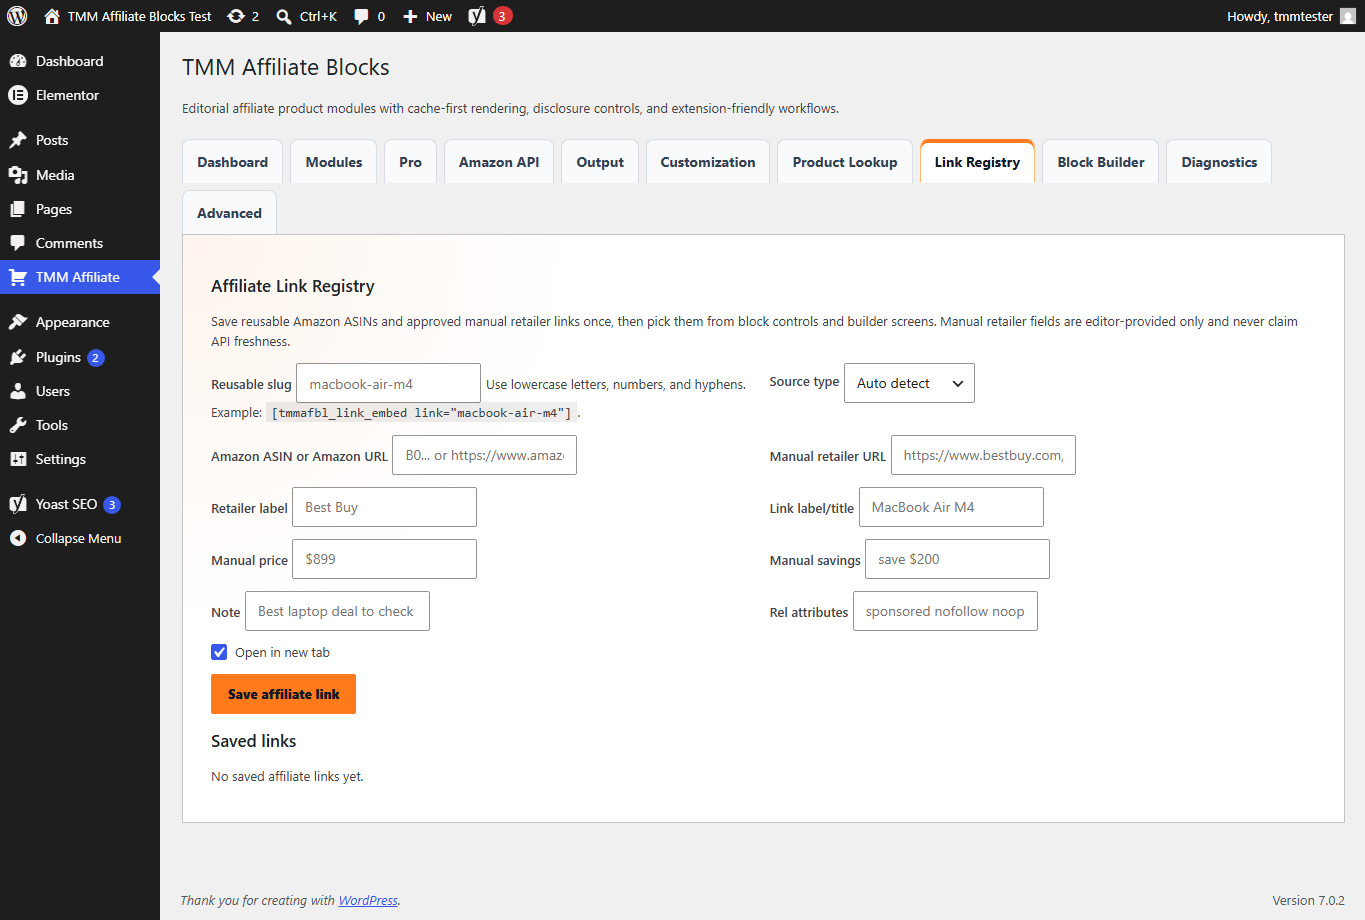Open the Pro tab
Viewport: 1365px width, 920px height.
point(410,162)
